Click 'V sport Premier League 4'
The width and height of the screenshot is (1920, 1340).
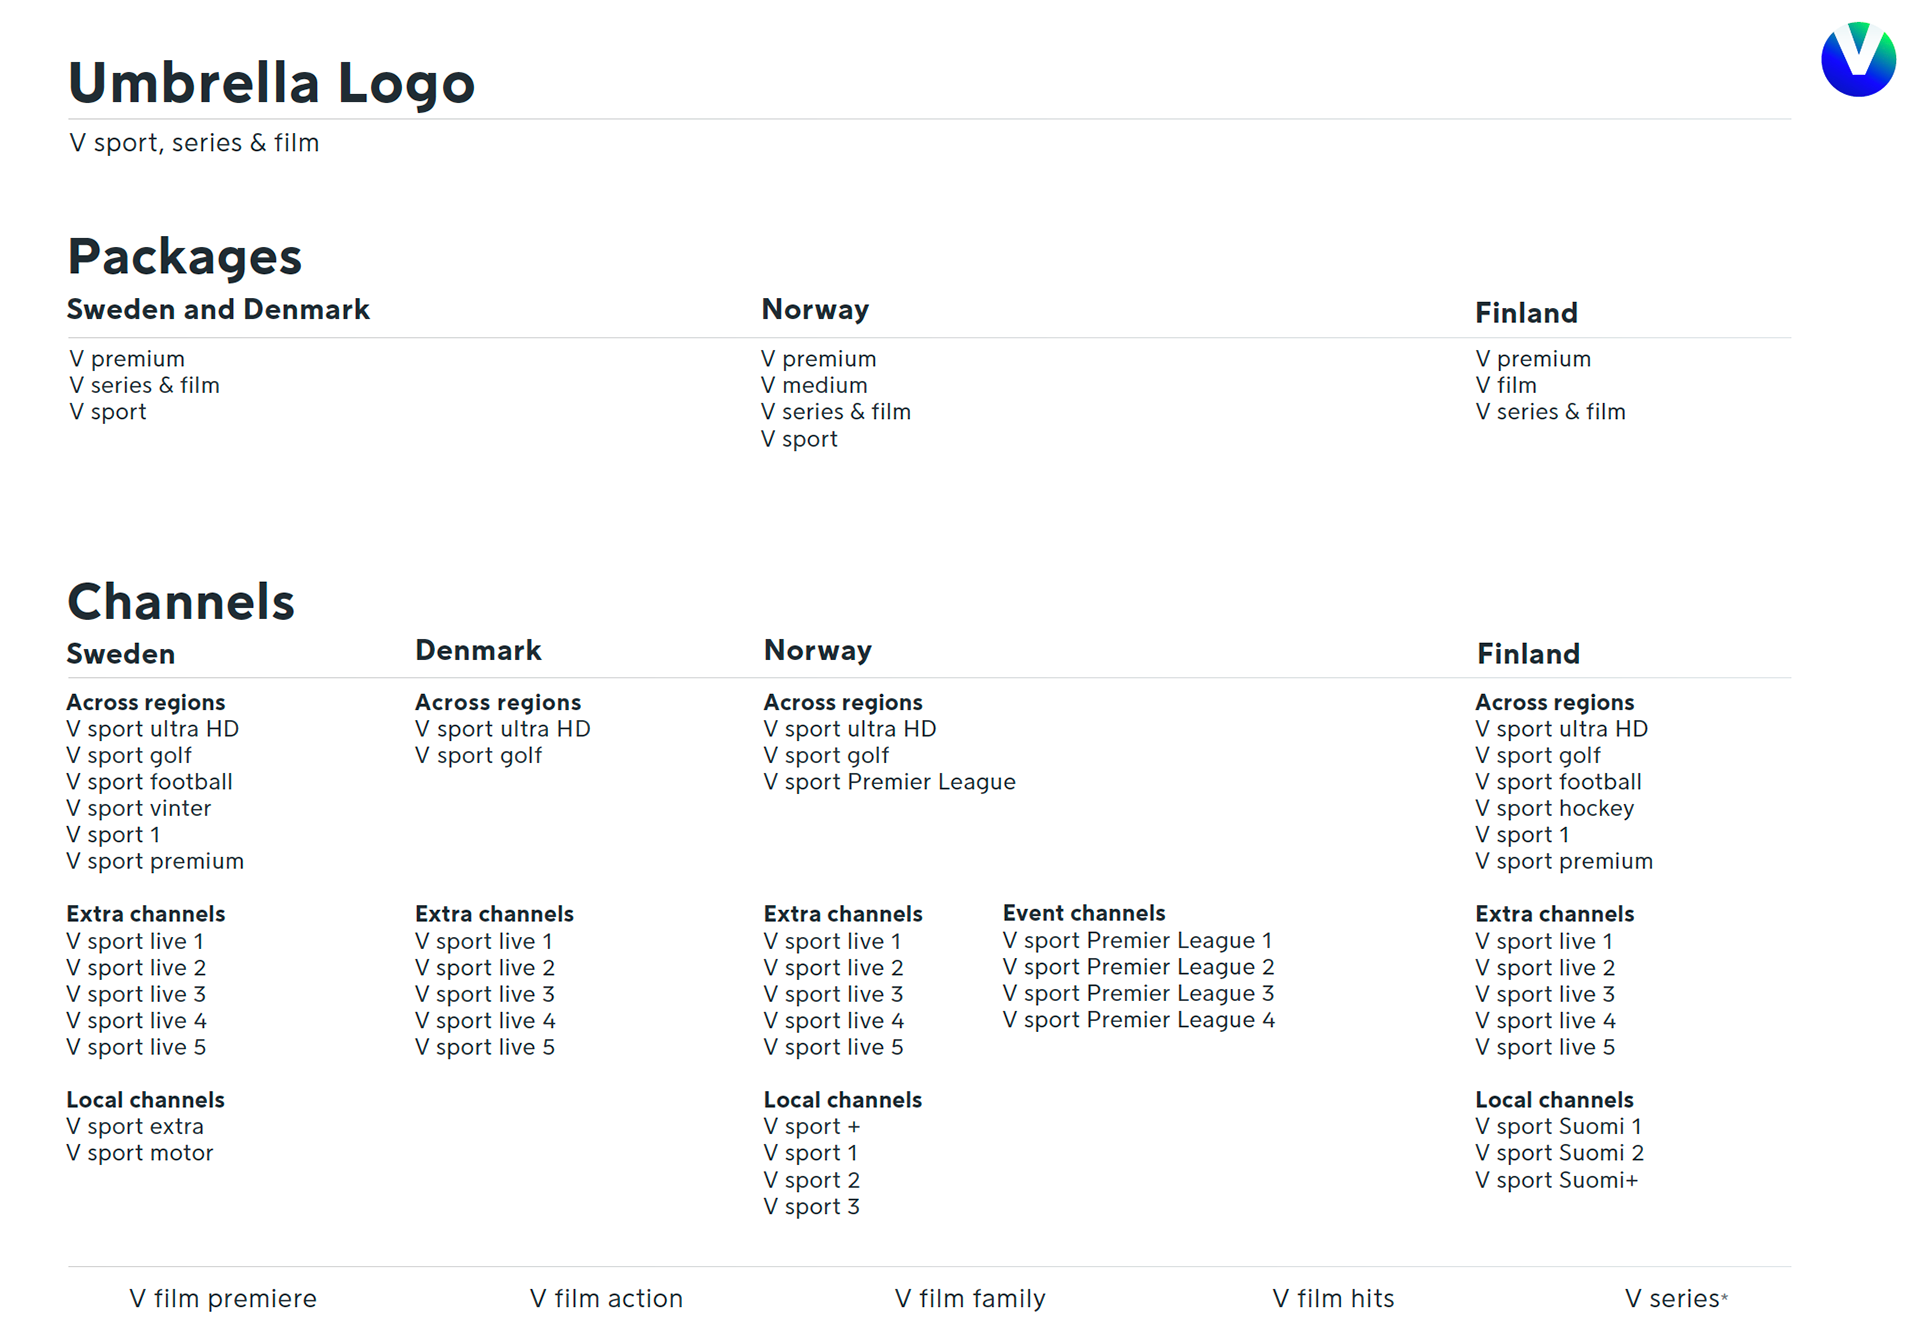tap(1138, 1020)
